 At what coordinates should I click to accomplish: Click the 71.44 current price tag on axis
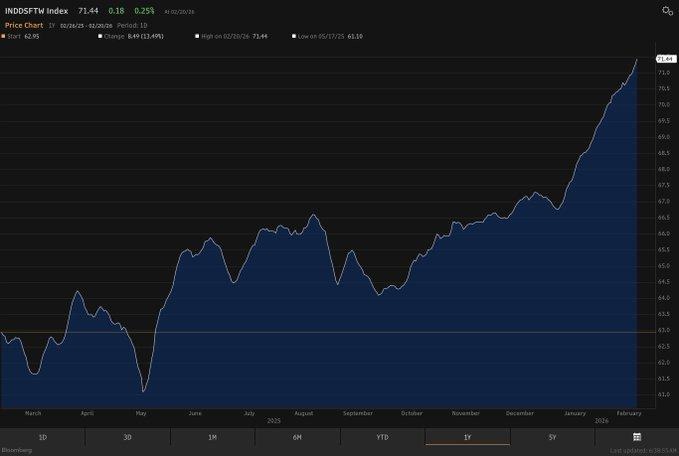point(666,59)
